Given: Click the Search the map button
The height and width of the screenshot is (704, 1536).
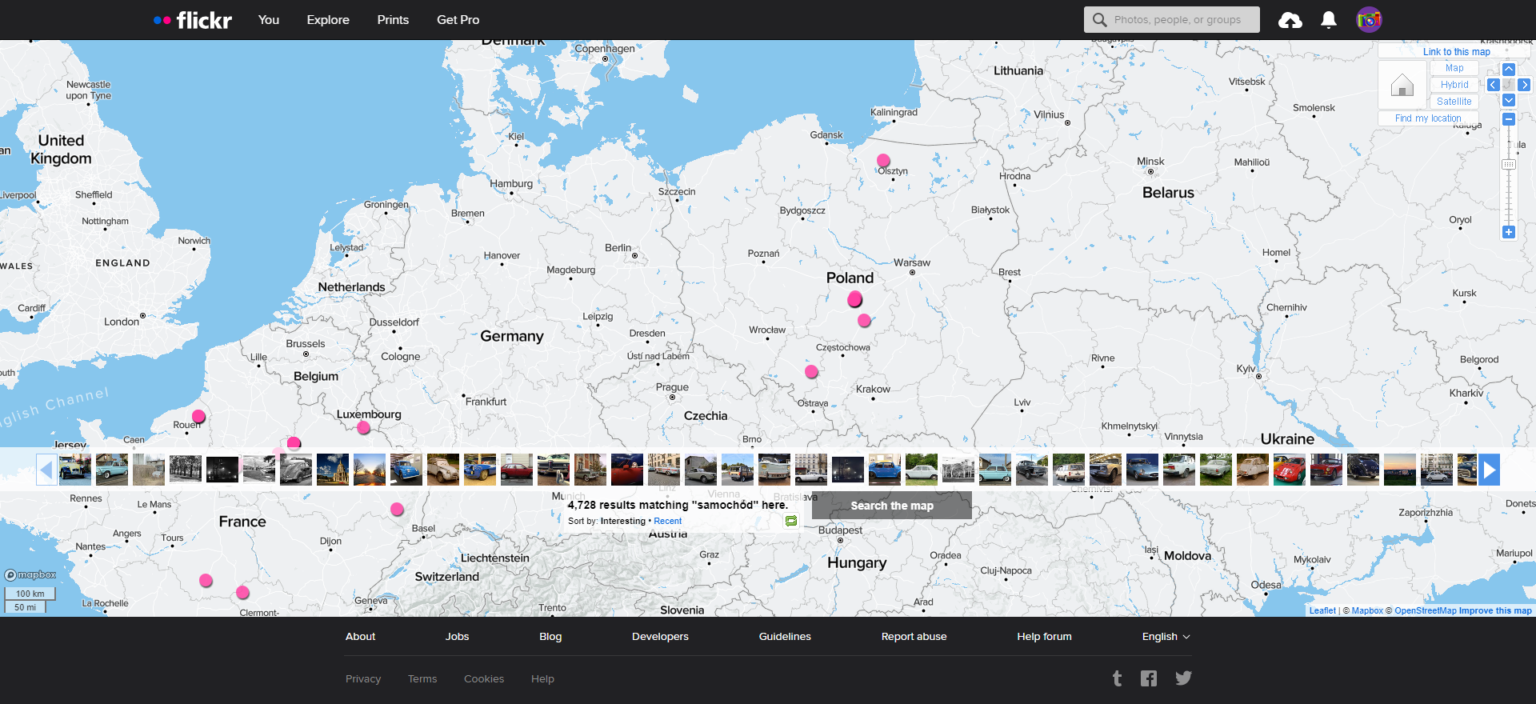Looking at the screenshot, I should [890, 505].
